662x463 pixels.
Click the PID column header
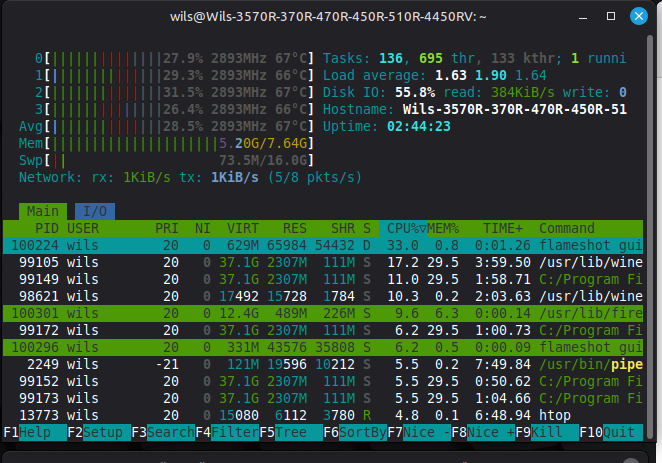pos(45,228)
